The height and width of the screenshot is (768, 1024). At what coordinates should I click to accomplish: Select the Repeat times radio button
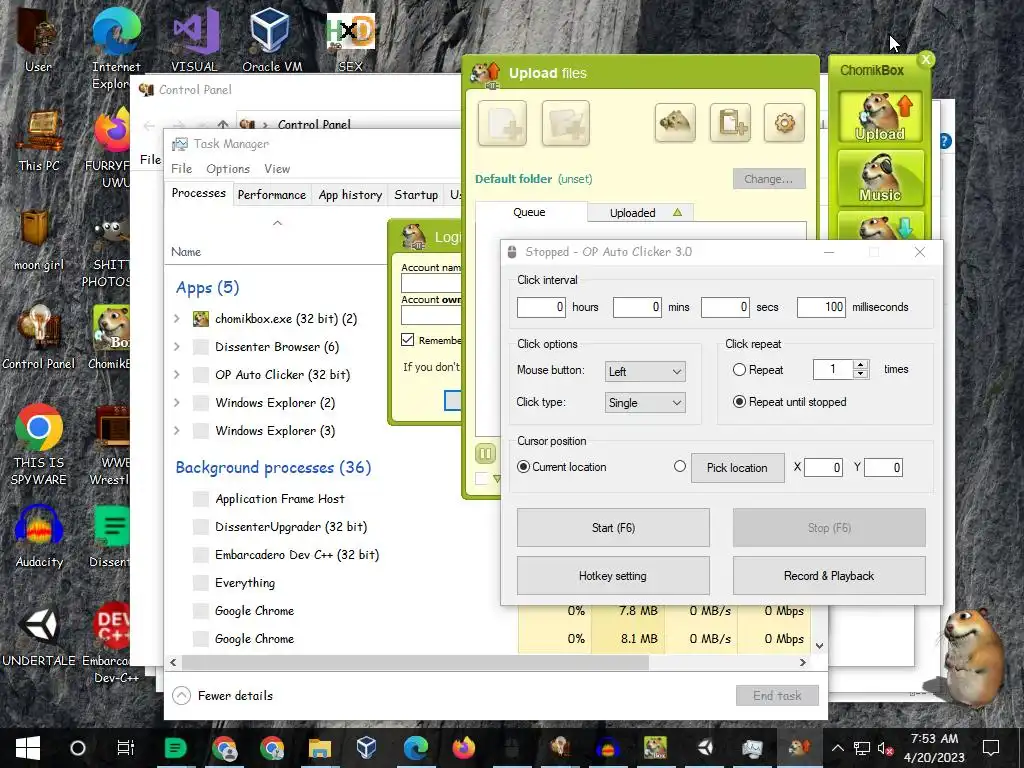pyautogui.click(x=739, y=370)
